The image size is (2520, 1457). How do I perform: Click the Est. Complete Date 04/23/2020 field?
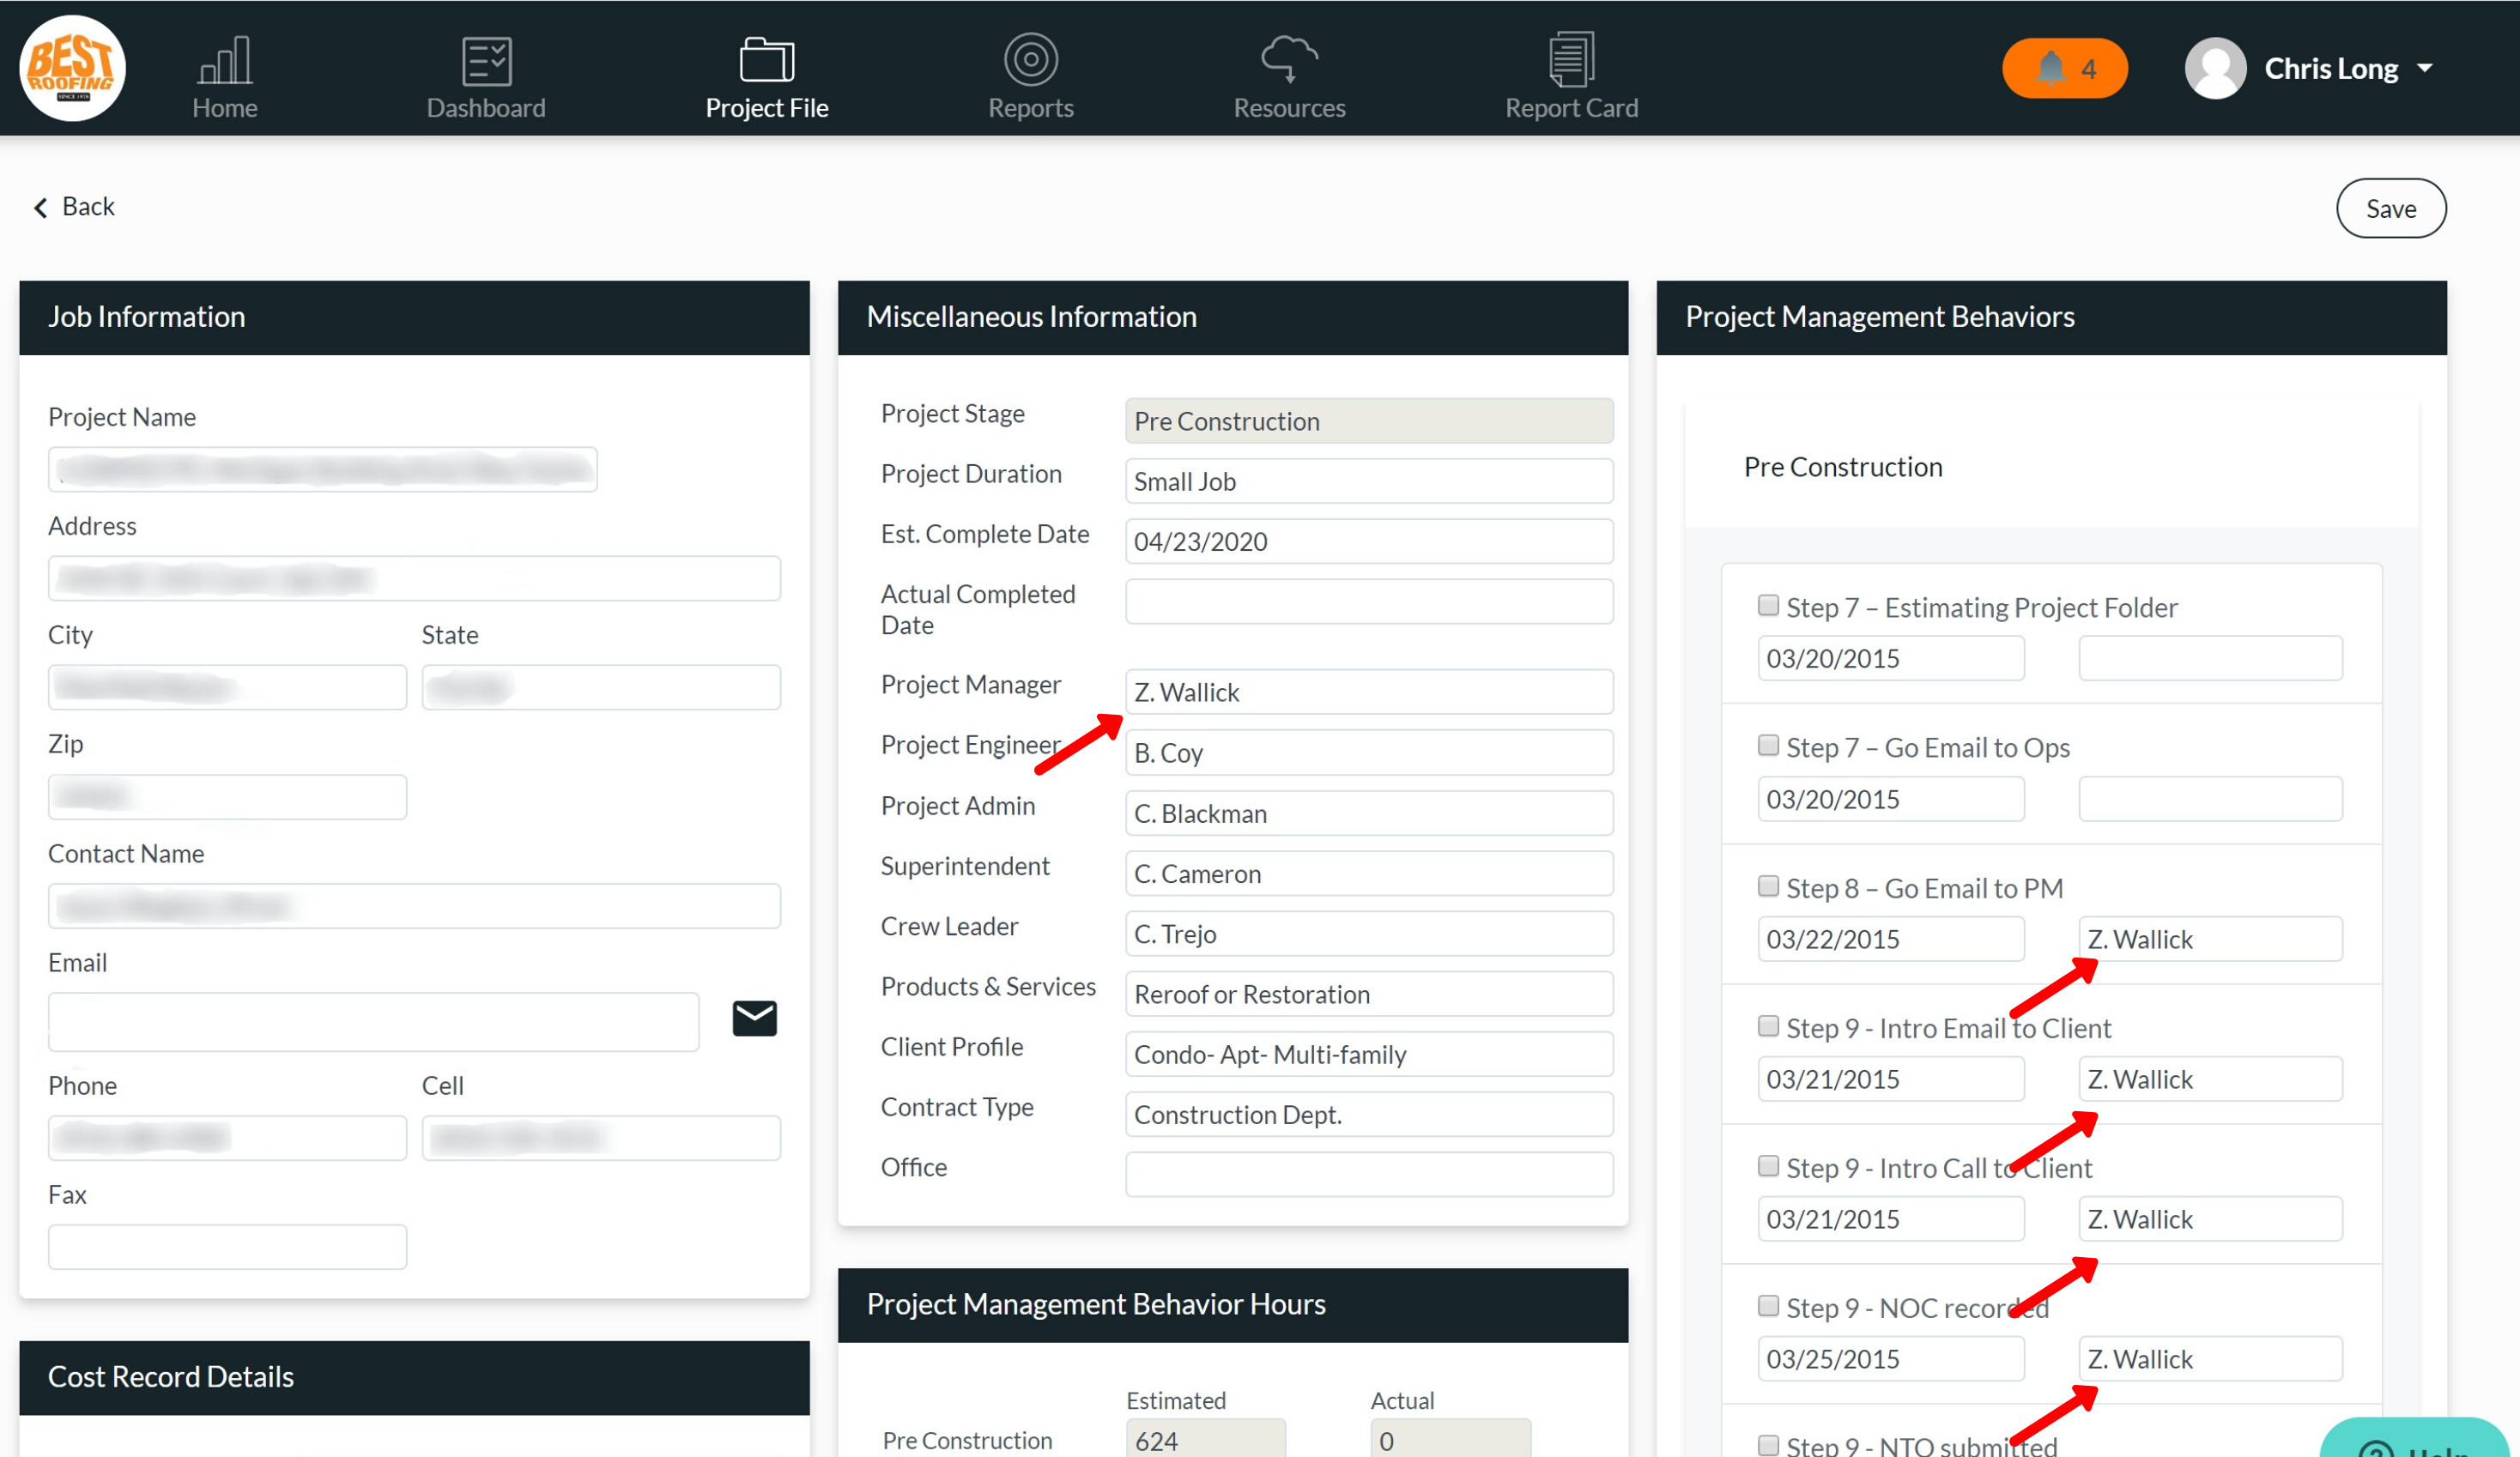coord(1369,541)
